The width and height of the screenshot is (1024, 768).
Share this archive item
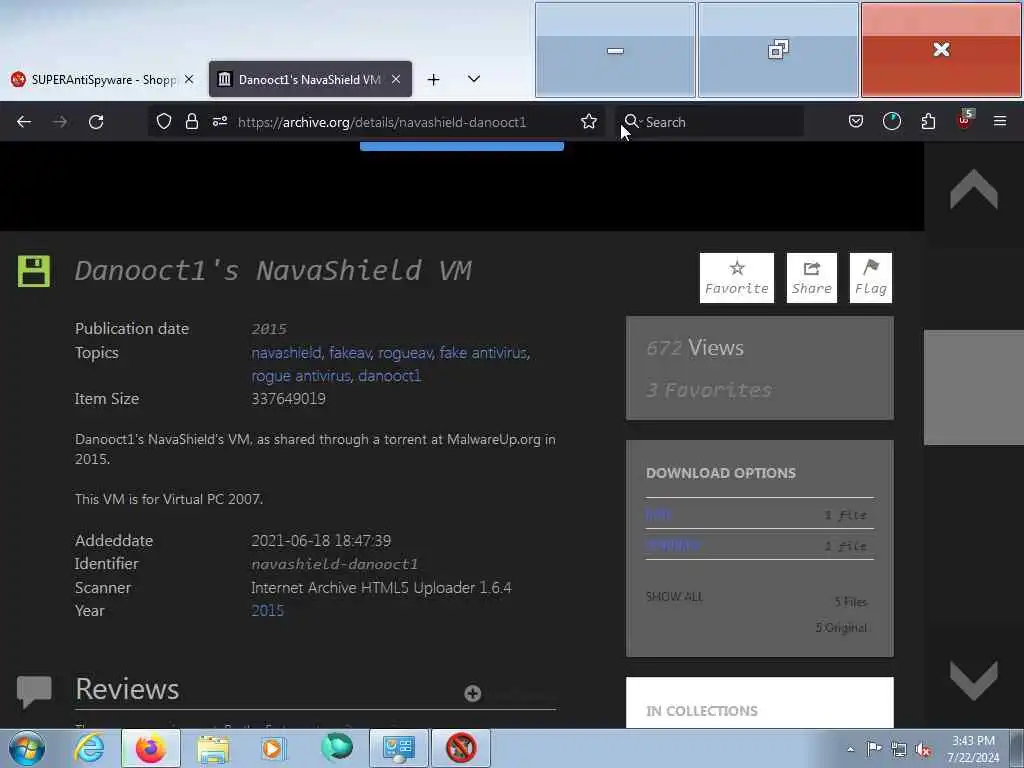812,278
